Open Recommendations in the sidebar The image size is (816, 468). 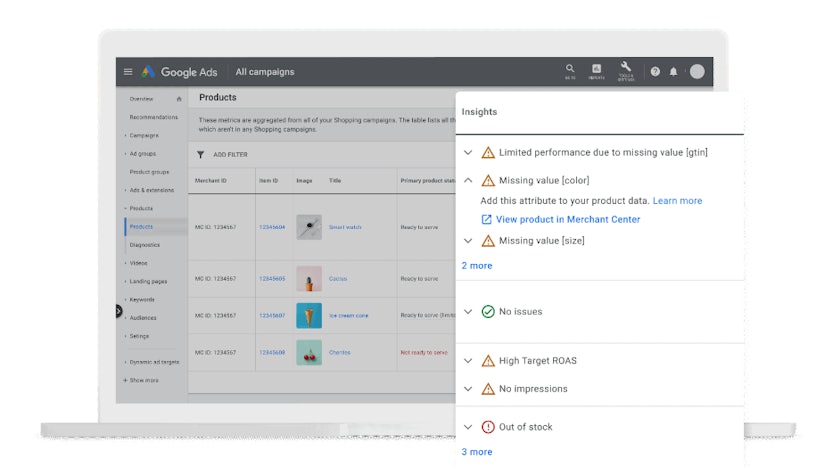pyautogui.click(x=153, y=117)
